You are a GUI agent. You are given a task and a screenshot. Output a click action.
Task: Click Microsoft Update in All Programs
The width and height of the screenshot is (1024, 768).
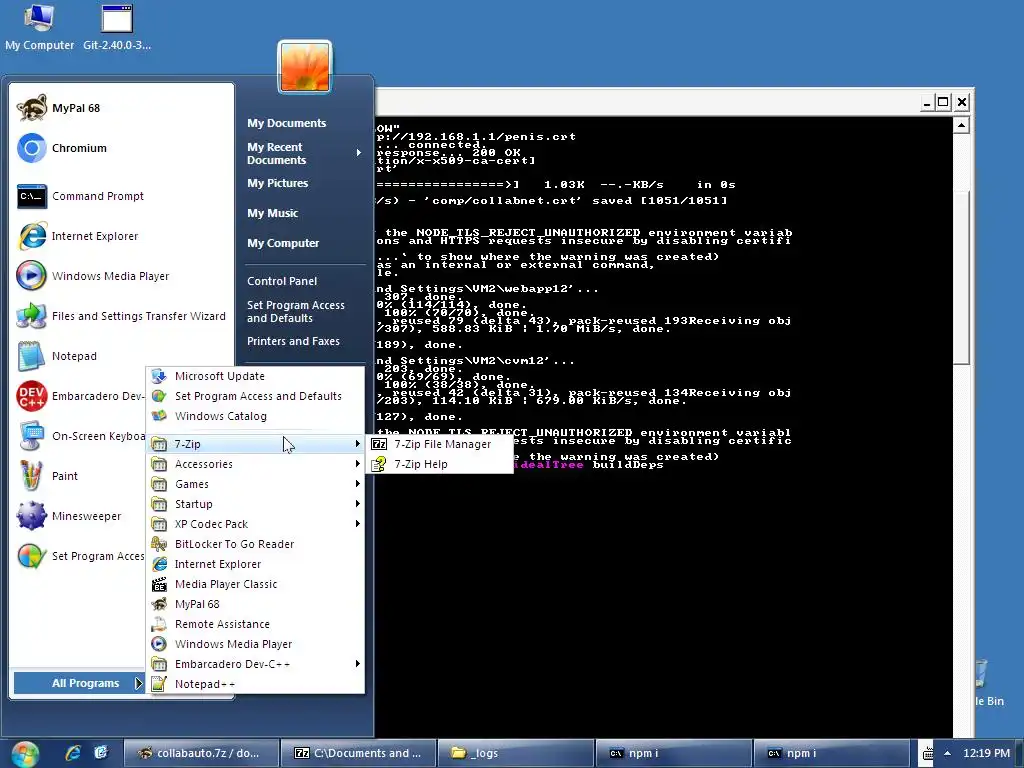(256, 376)
